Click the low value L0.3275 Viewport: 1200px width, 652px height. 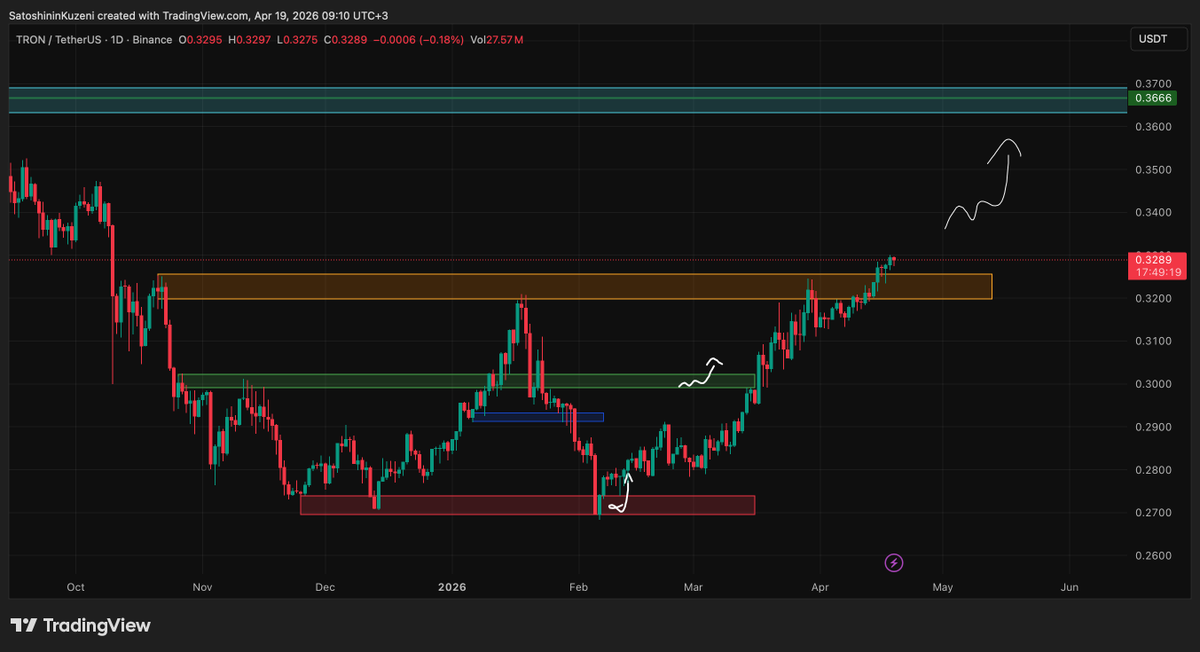pos(299,40)
